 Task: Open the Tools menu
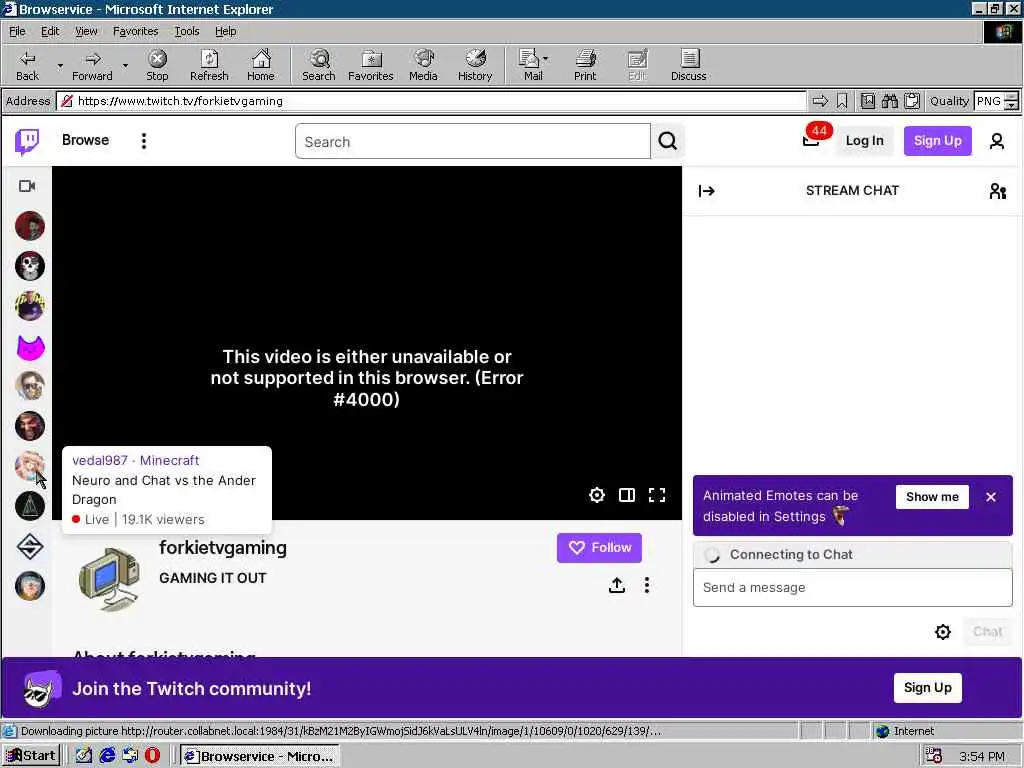coord(186,31)
